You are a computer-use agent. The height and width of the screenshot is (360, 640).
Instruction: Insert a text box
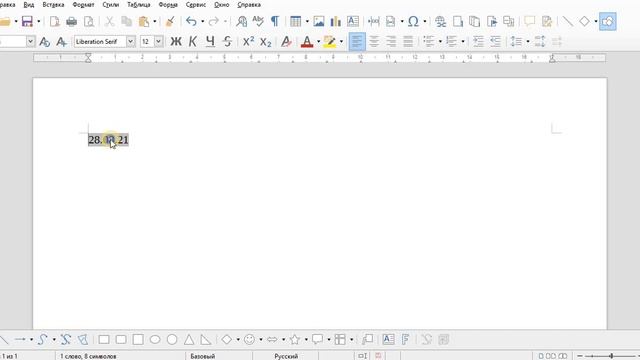[353, 21]
